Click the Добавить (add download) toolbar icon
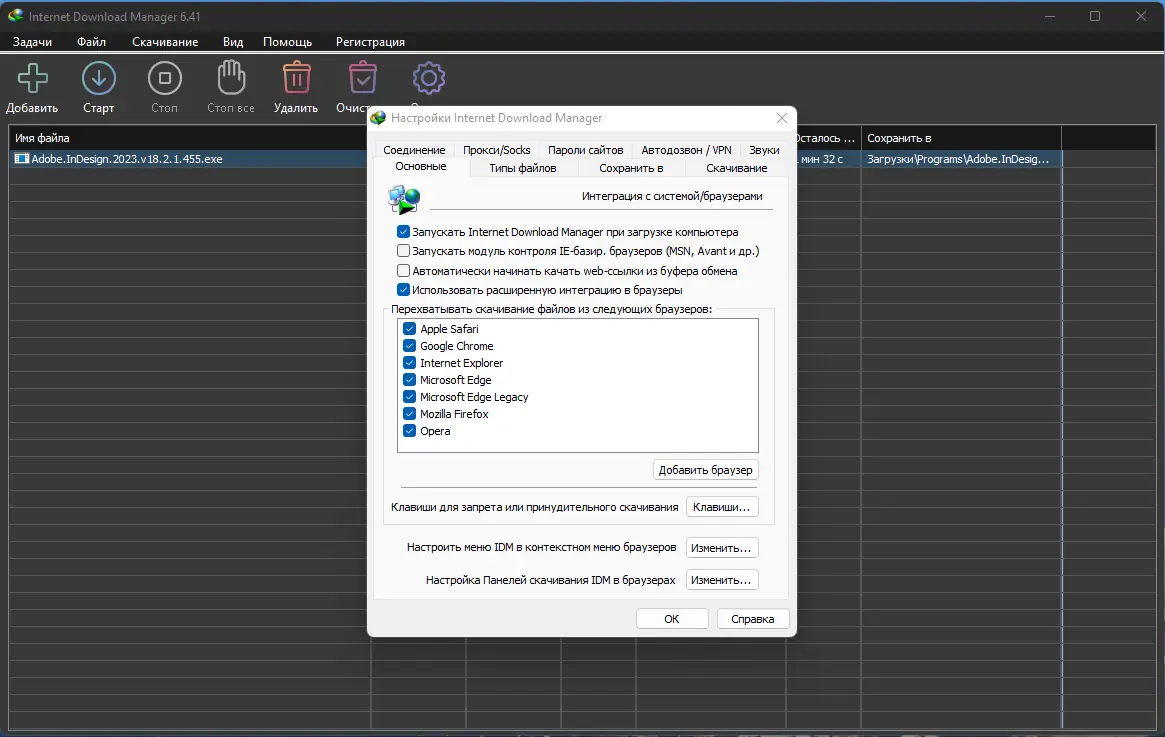The height and width of the screenshot is (737, 1165). pos(33,78)
